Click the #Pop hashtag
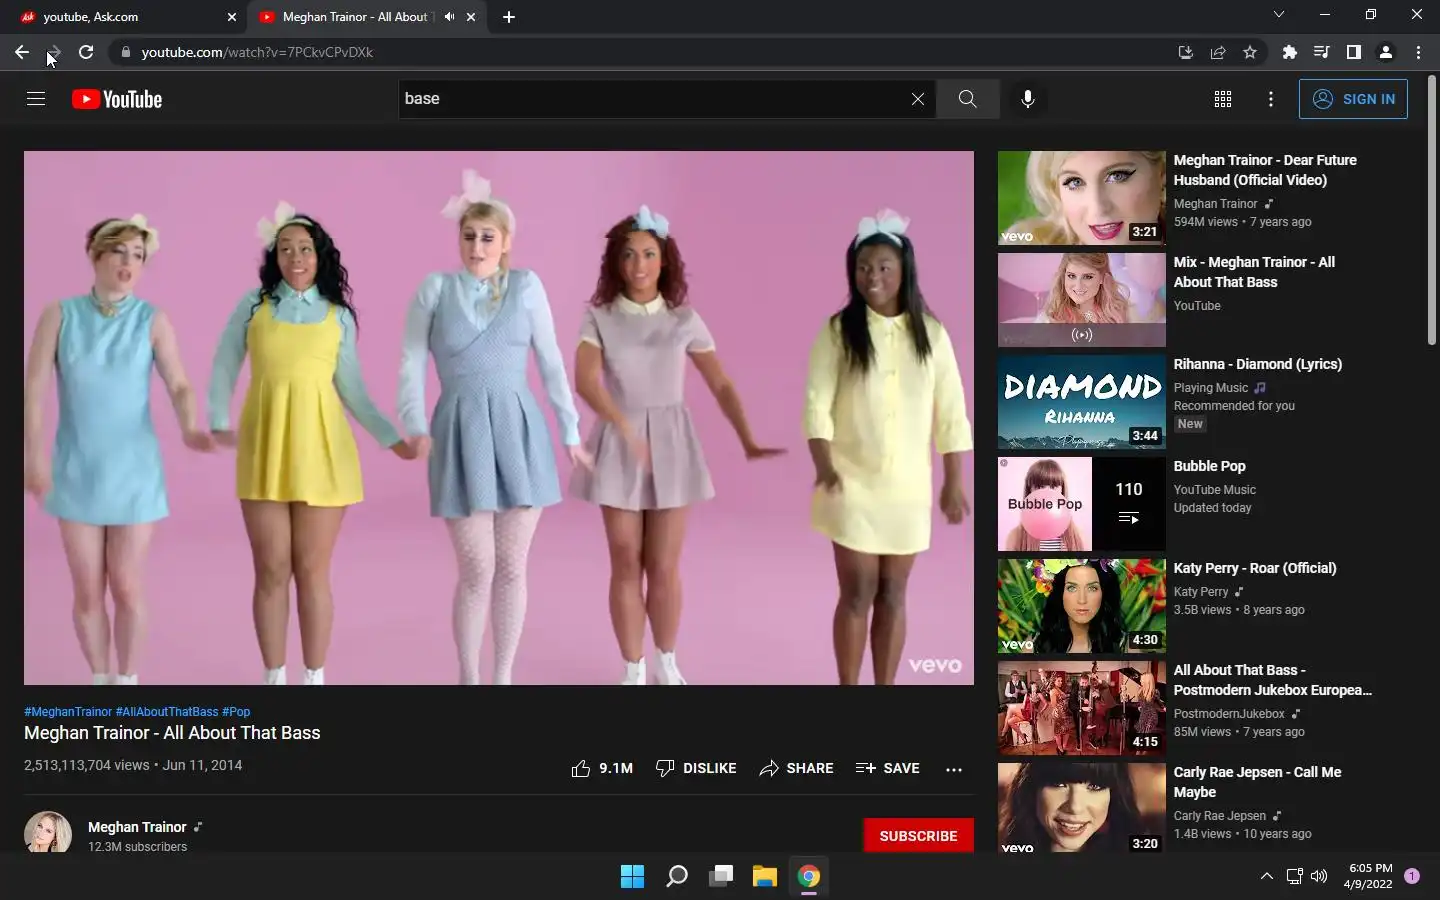1440x900 pixels. point(236,712)
